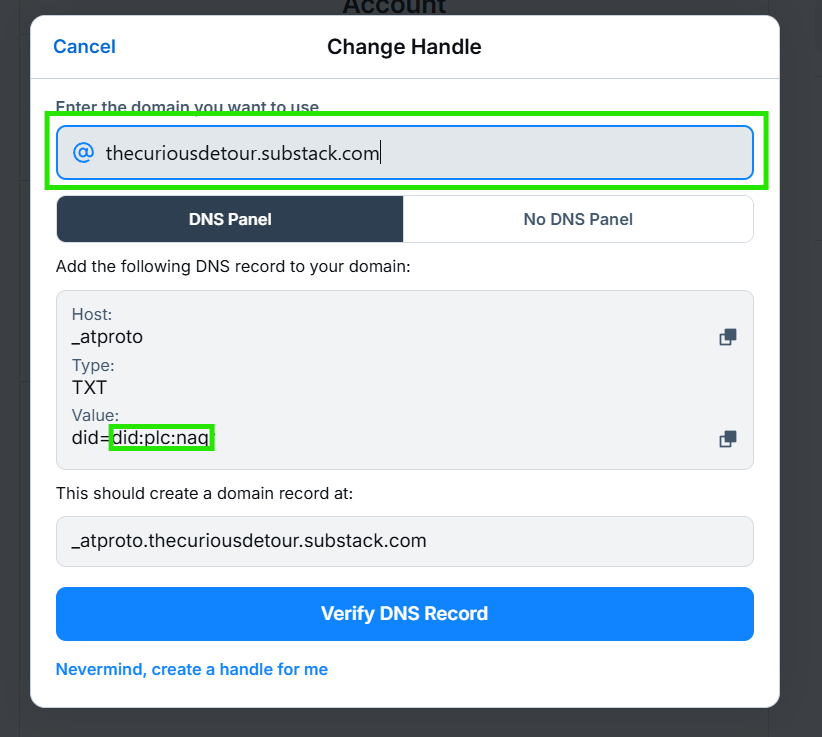Click the highlighted did:plc:naq value
This screenshot has height=737, width=822.
coord(162,437)
